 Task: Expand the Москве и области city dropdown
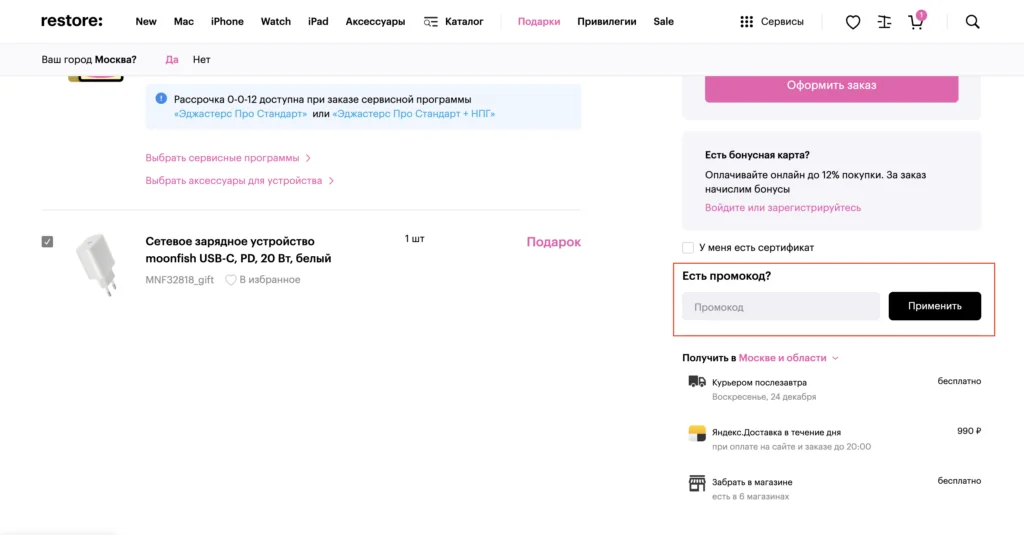(x=788, y=358)
